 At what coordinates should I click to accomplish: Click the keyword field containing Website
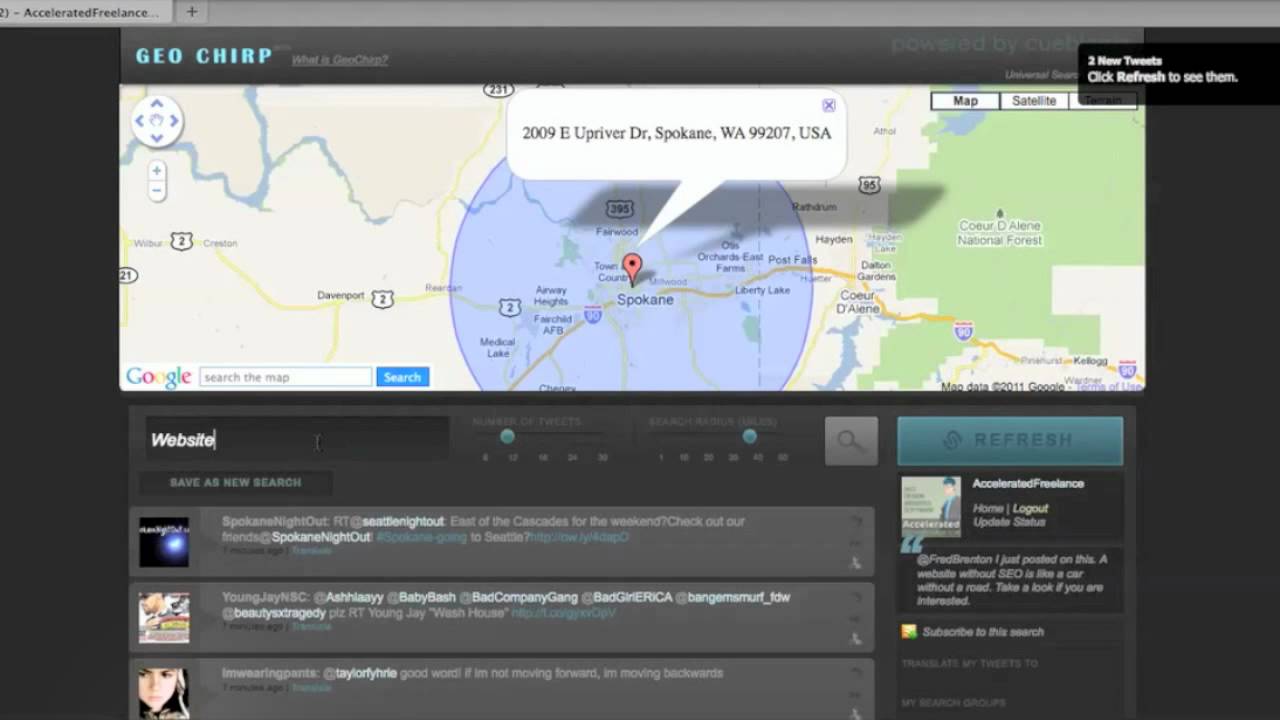pos(297,440)
